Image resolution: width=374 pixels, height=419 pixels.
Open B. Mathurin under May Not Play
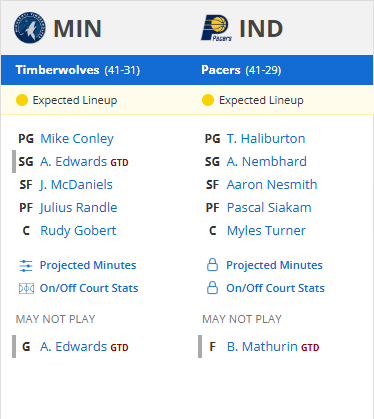tap(262, 347)
